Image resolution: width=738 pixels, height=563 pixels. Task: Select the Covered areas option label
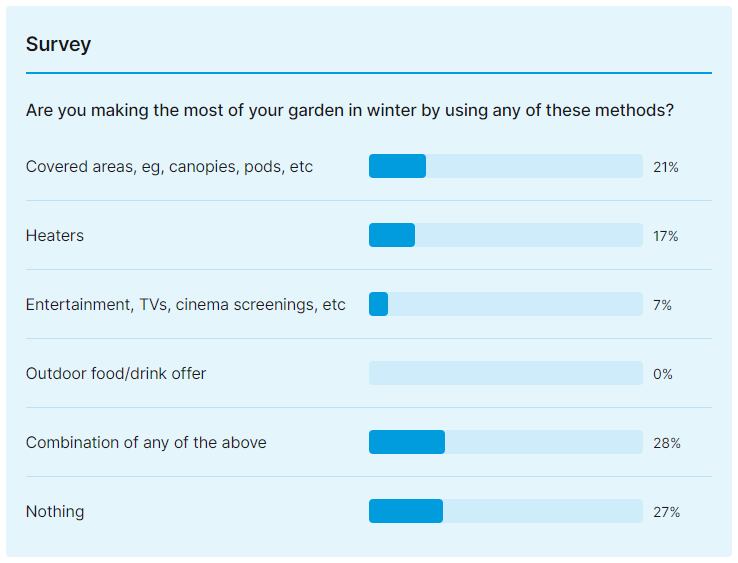click(169, 167)
